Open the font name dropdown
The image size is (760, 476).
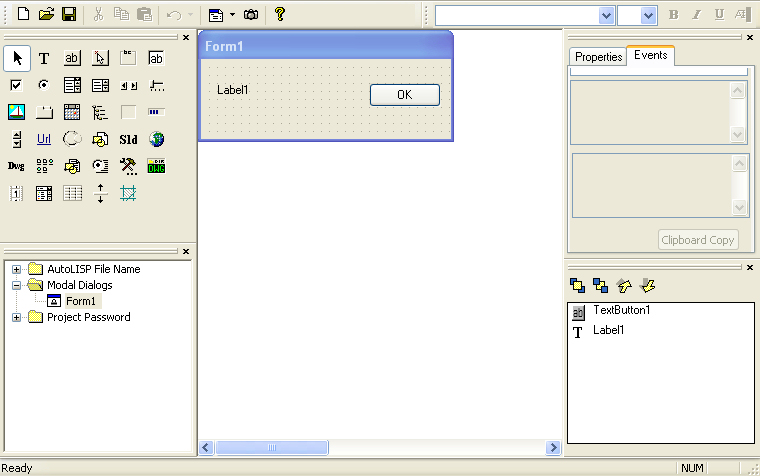point(606,16)
